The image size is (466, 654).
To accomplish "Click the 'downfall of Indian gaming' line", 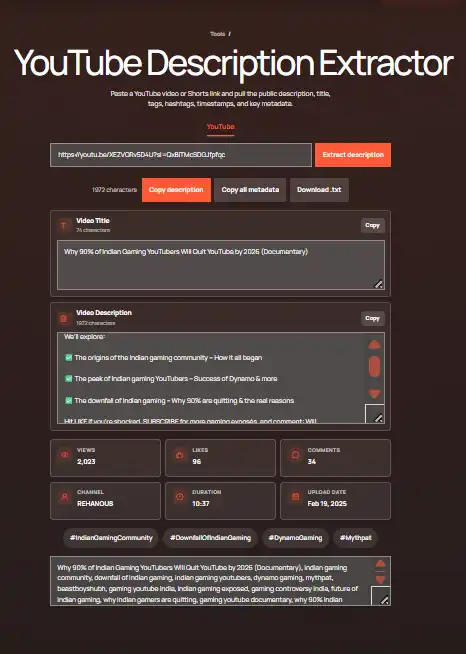I will click(x=180, y=400).
